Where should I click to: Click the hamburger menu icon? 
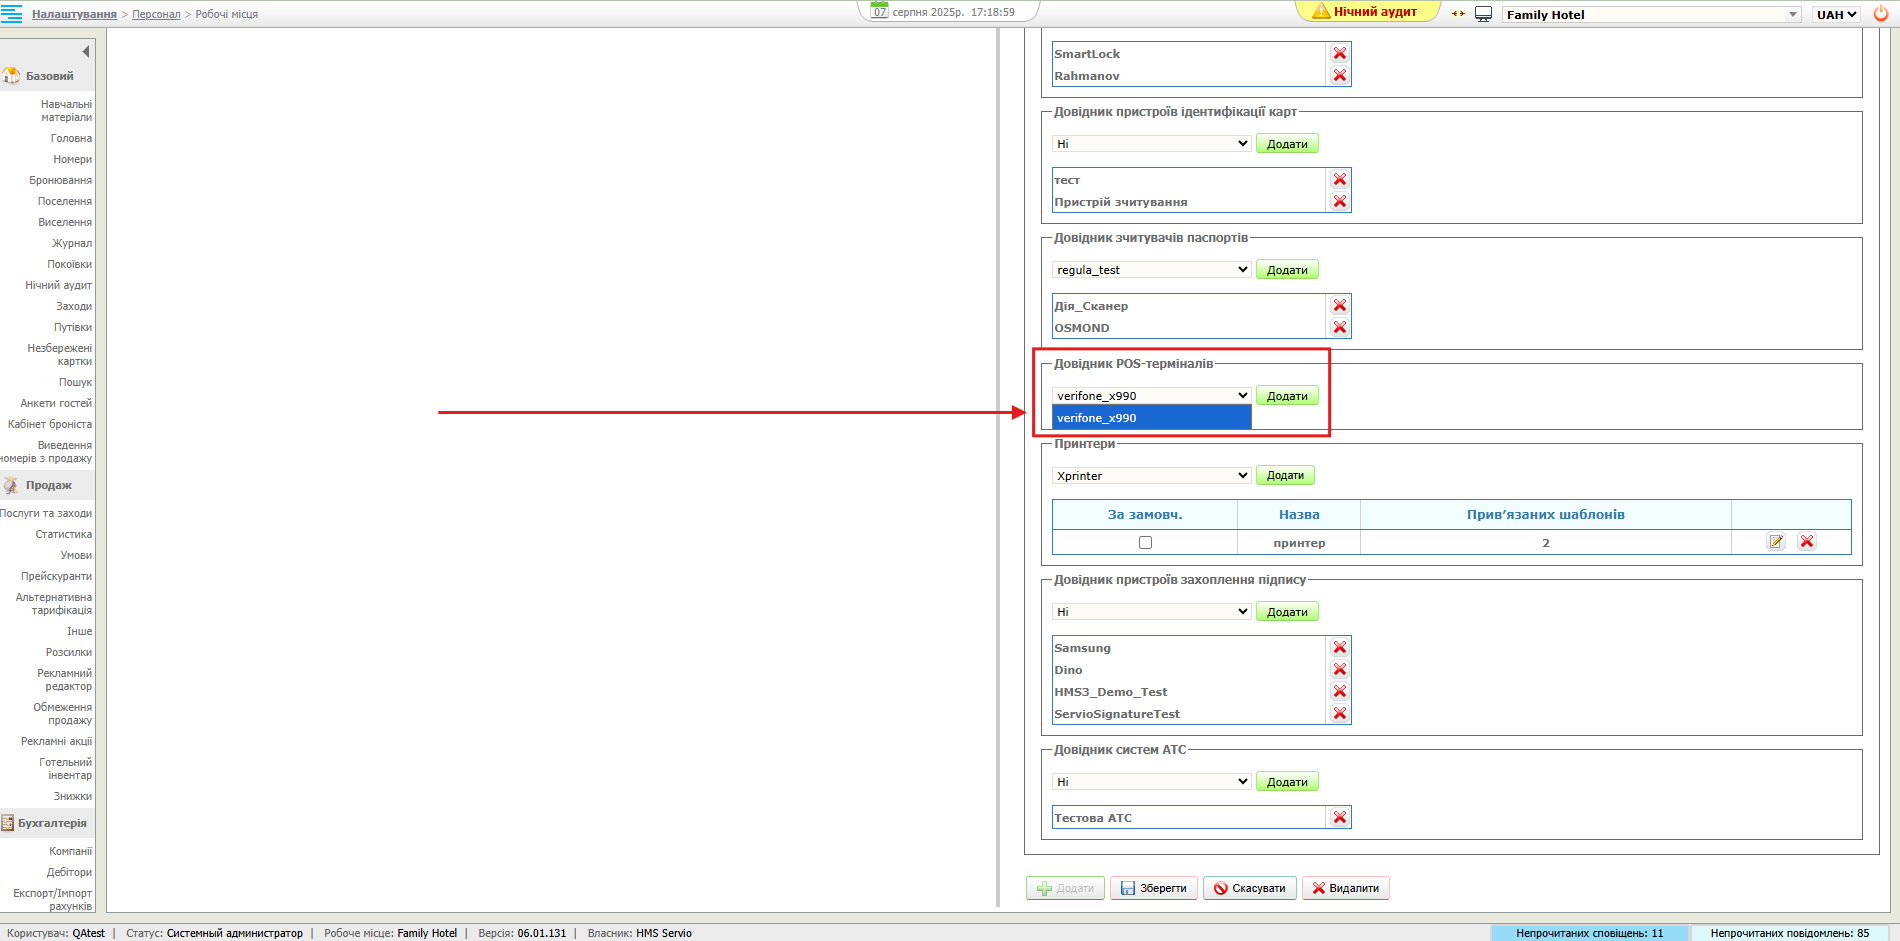[12, 14]
